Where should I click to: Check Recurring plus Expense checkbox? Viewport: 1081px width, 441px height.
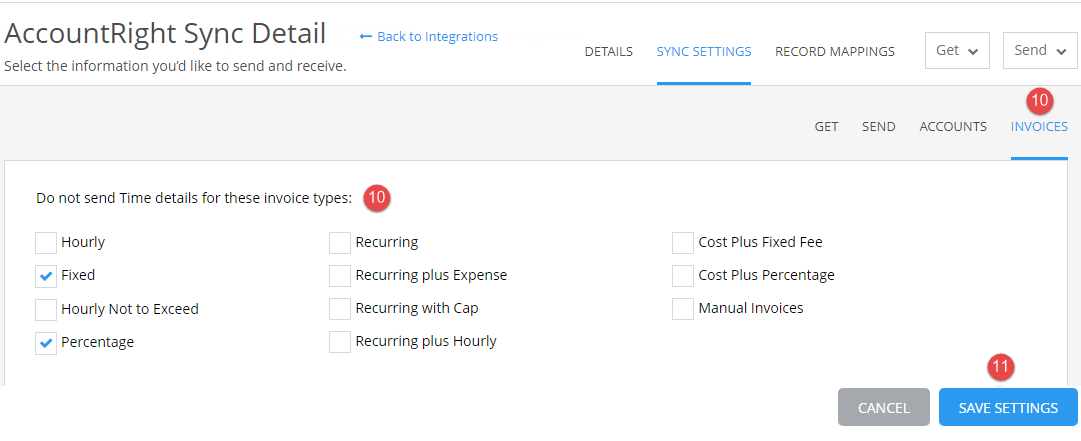340,276
